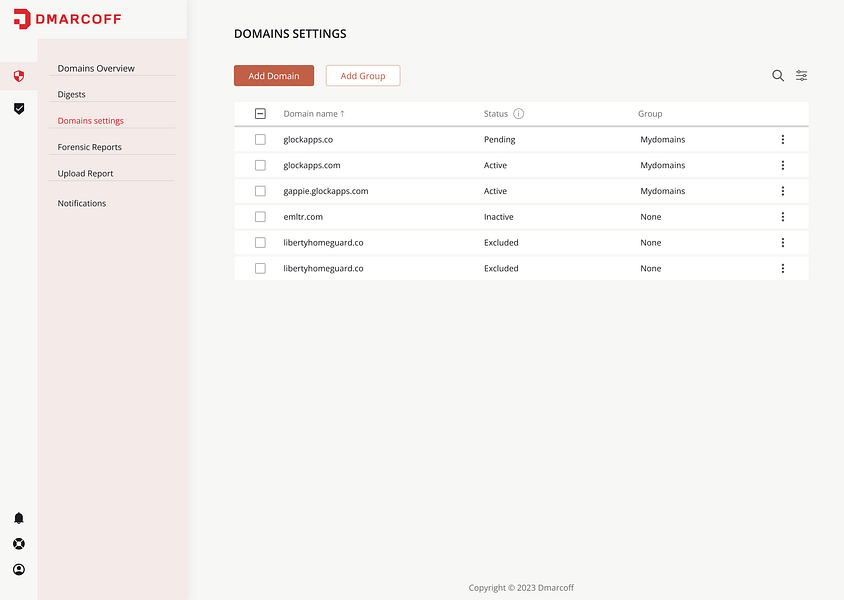Toggle the select-all header checkbox

click(x=260, y=114)
